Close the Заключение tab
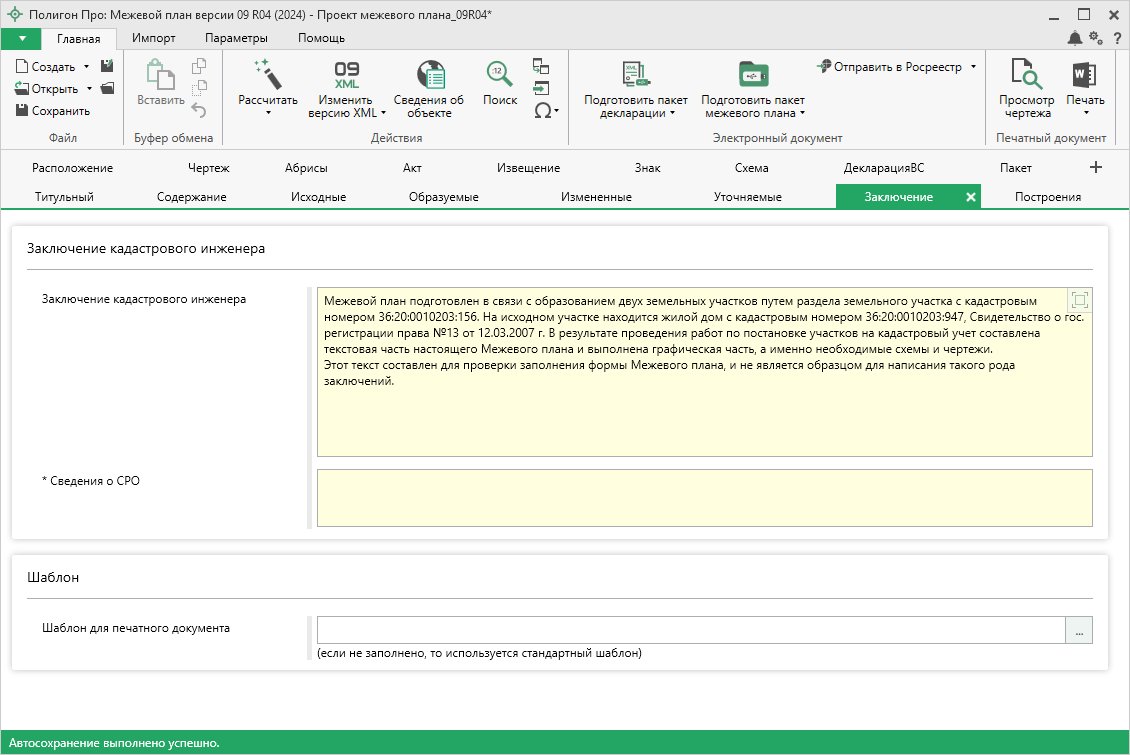Screen dimensions: 1130x755 point(970,197)
